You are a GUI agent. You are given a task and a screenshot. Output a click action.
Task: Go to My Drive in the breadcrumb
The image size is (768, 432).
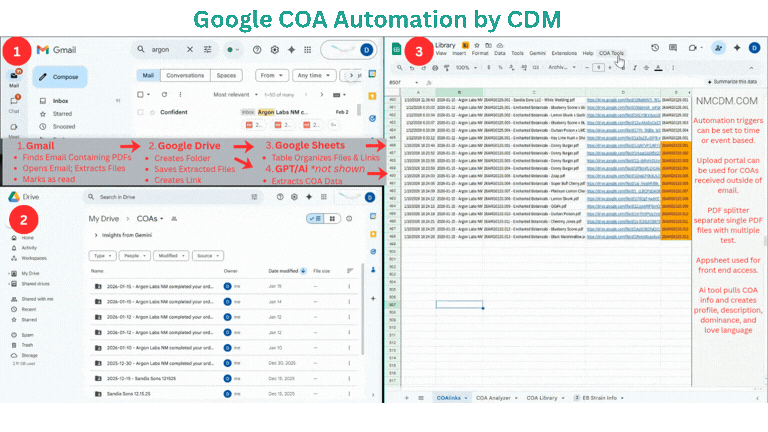point(104,218)
